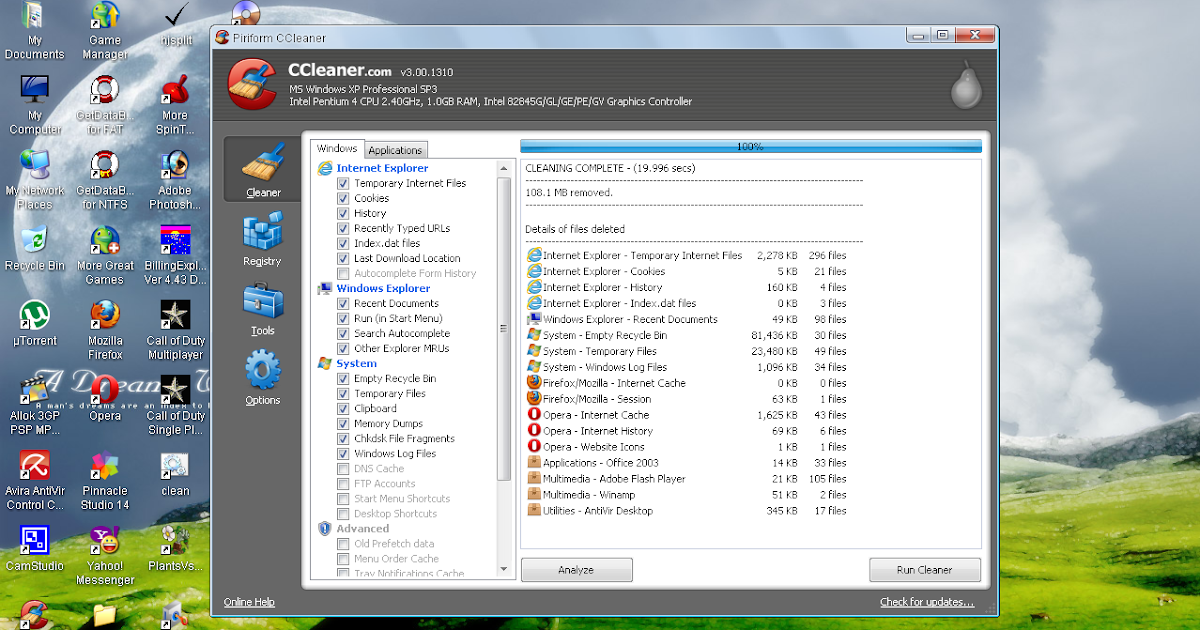1200x630 pixels.
Task: Select Utilities - AntiVir Desktop result row
Action: 687,511
